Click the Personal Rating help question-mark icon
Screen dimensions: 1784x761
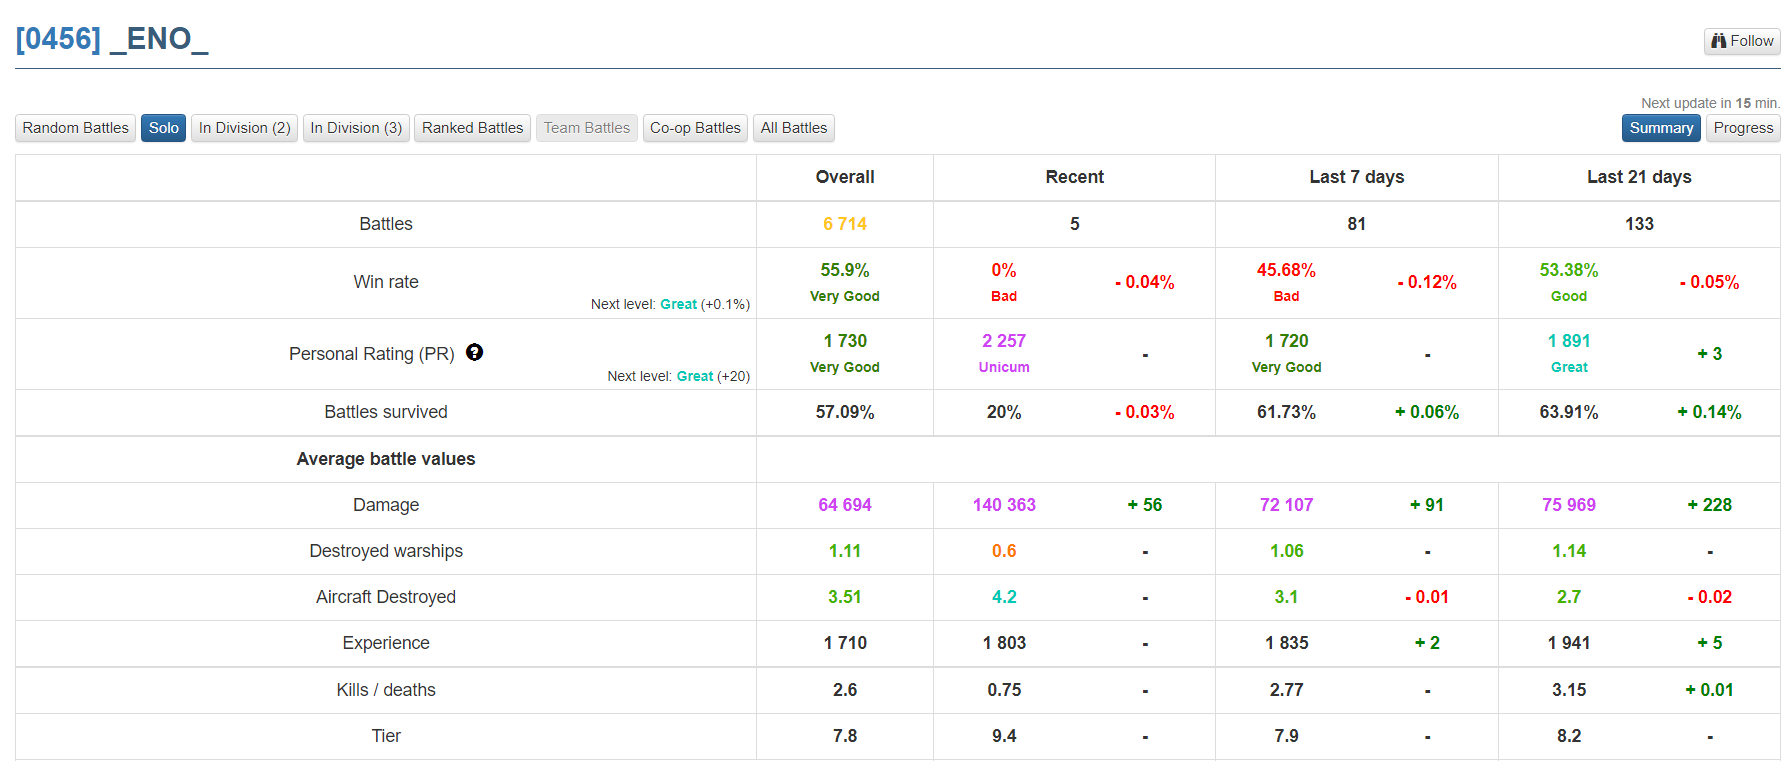coord(474,352)
